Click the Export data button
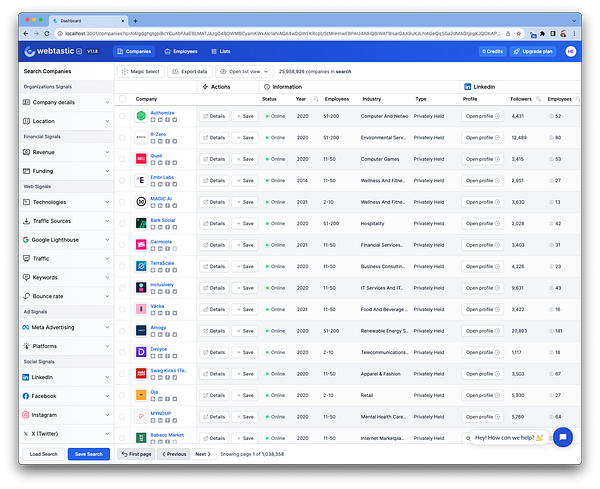Image resolution: width=600 pixels, height=489 pixels. pyautogui.click(x=190, y=72)
